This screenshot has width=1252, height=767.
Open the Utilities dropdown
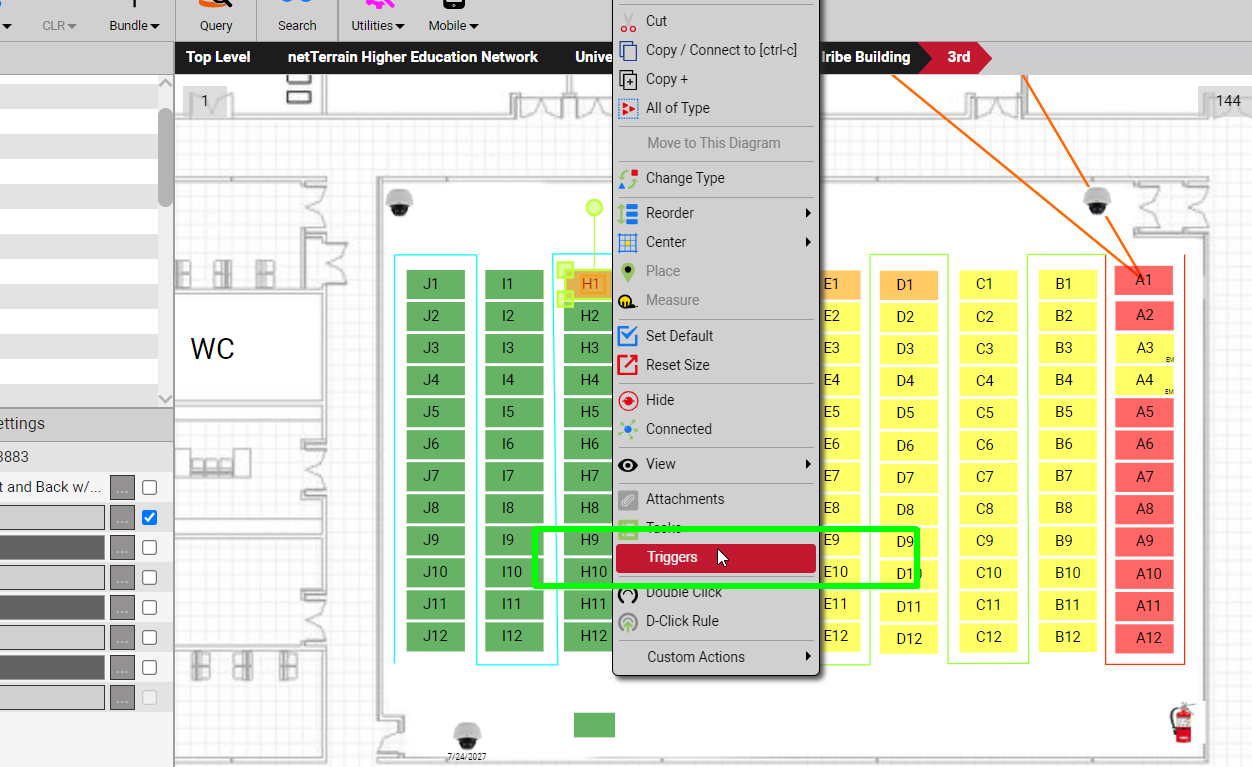click(x=377, y=25)
